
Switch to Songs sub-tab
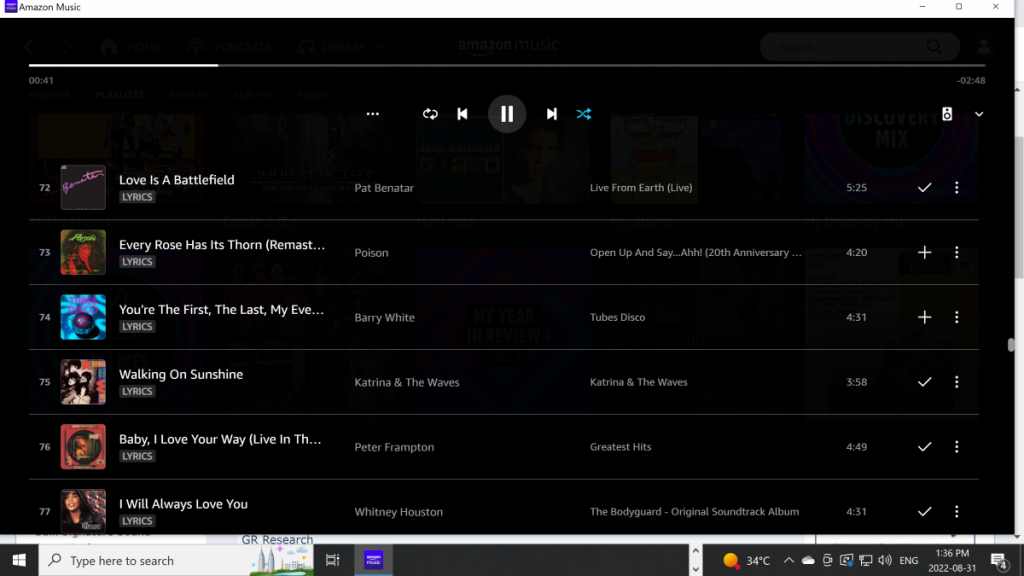coord(313,95)
